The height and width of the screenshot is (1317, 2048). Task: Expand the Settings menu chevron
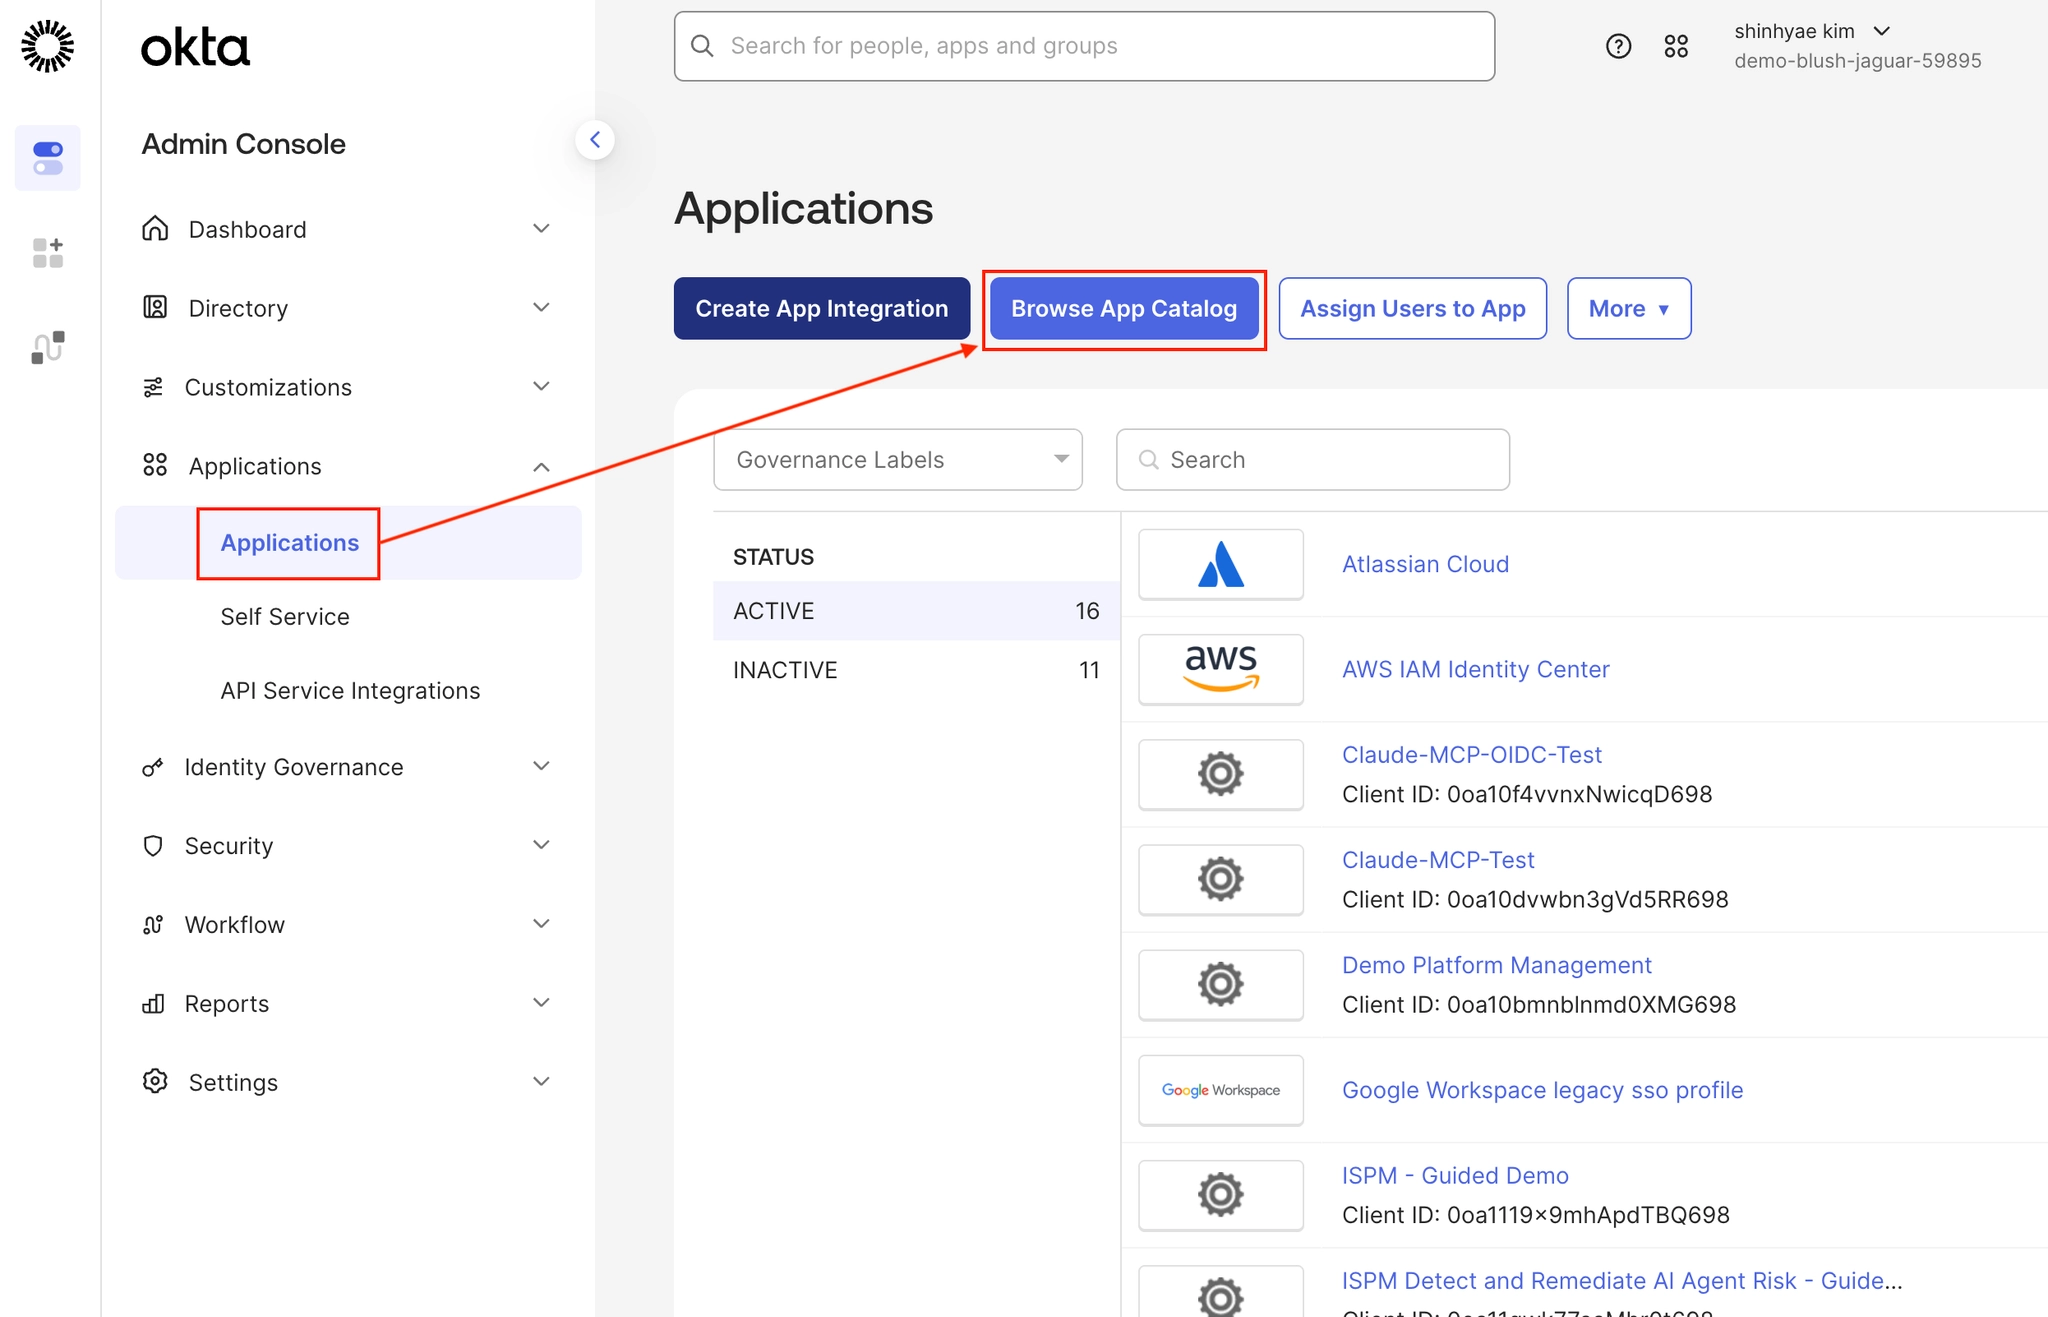(x=541, y=1082)
